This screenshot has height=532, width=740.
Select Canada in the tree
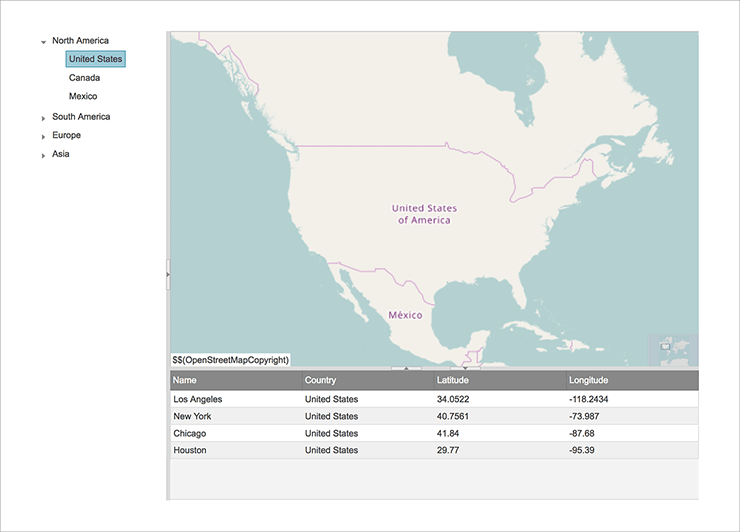[84, 77]
